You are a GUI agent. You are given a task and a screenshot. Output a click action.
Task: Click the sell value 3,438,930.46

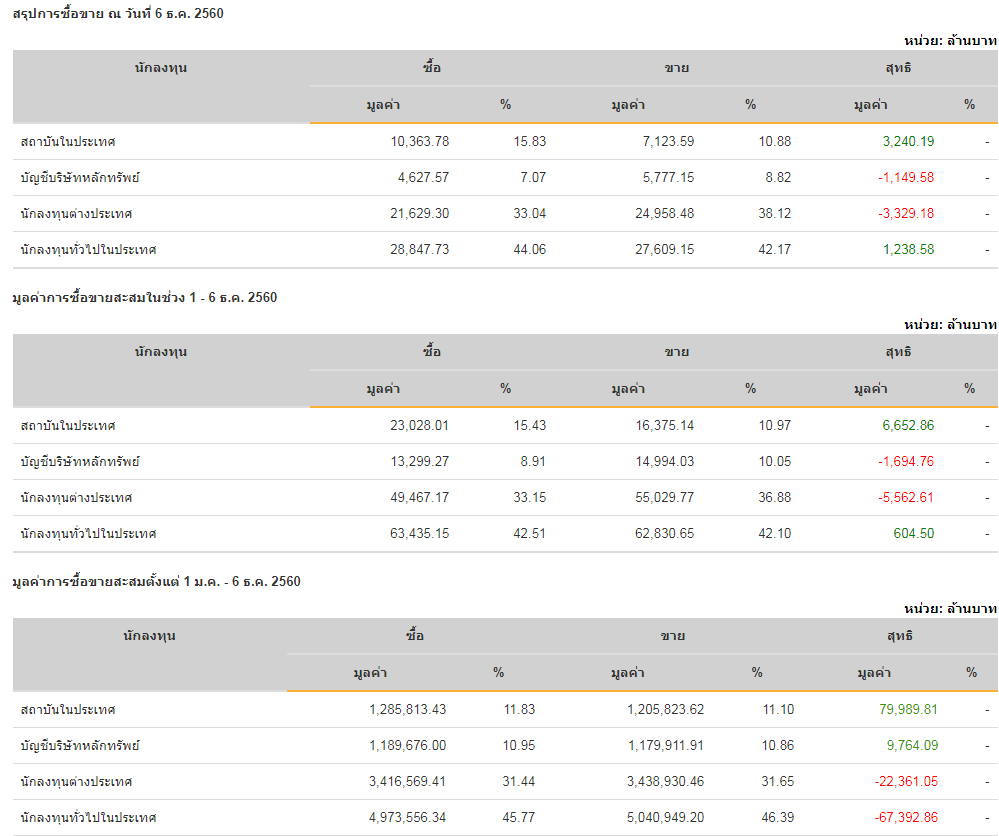coord(665,781)
